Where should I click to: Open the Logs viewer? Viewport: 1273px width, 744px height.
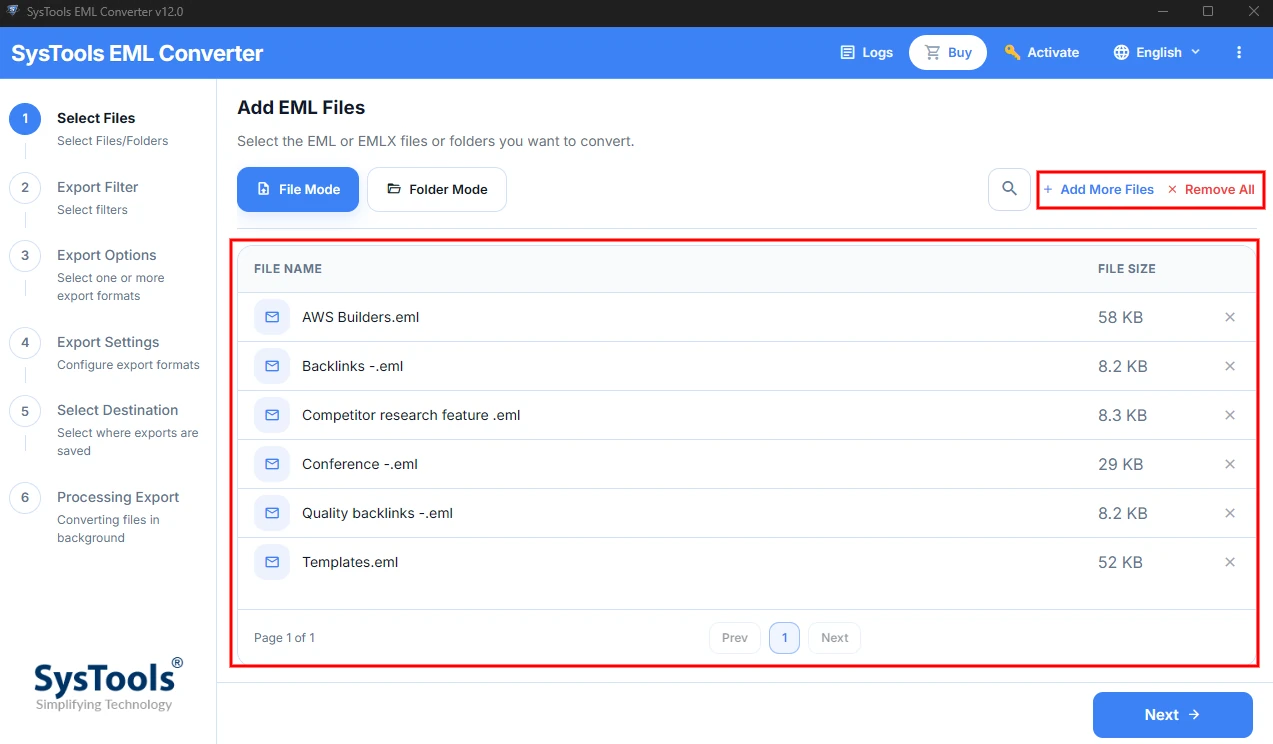click(866, 52)
